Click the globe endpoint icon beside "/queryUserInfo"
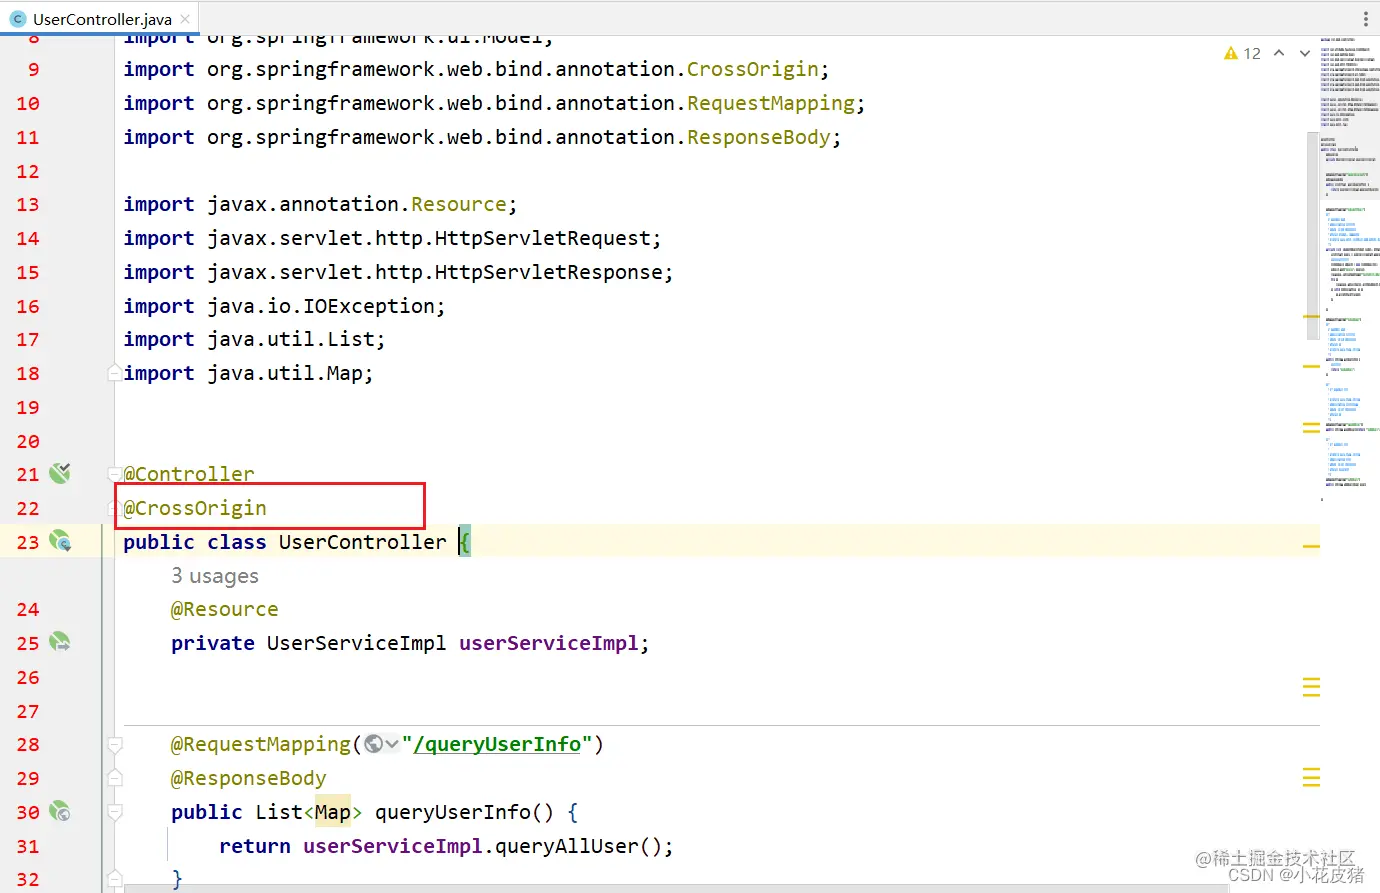This screenshot has width=1380, height=893. pos(374,744)
